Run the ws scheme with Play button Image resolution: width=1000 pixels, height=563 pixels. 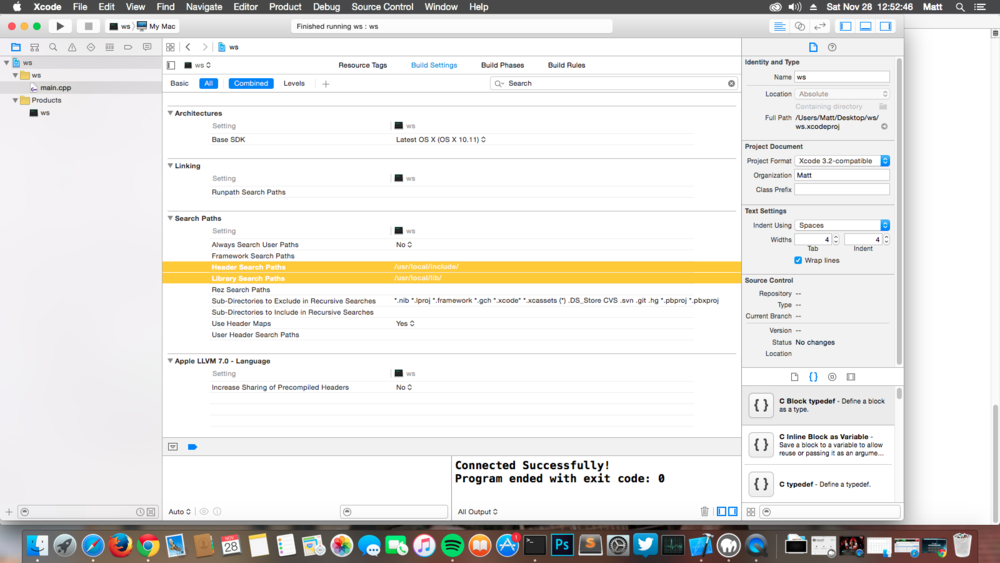(x=60, y=26)
